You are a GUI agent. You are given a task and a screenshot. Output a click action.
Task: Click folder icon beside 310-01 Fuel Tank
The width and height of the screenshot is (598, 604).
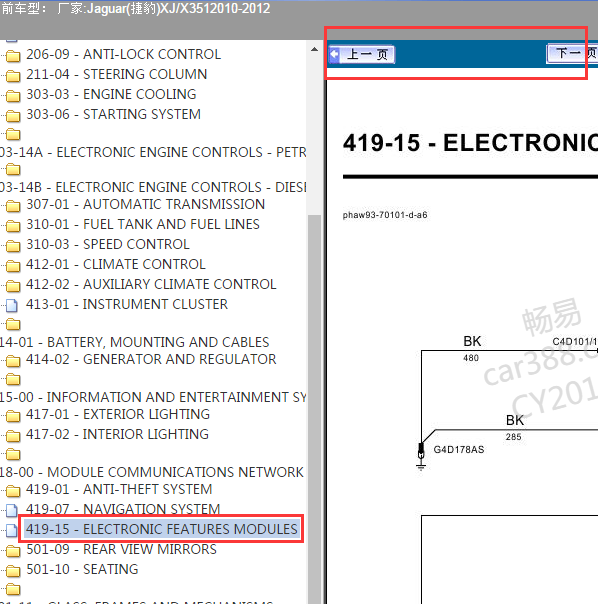coord(13,226)
